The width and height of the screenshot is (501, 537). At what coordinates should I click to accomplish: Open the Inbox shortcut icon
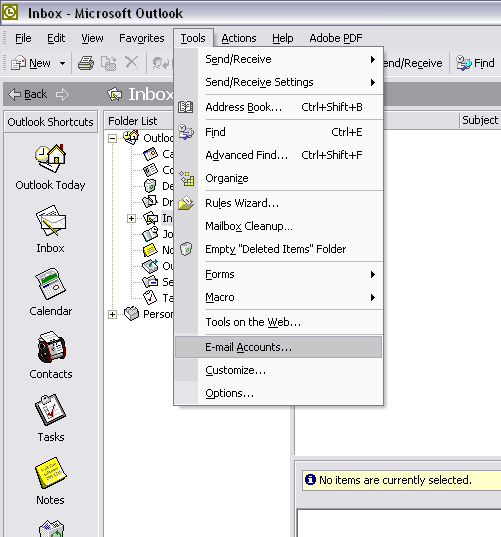click(x=51, y=221)
